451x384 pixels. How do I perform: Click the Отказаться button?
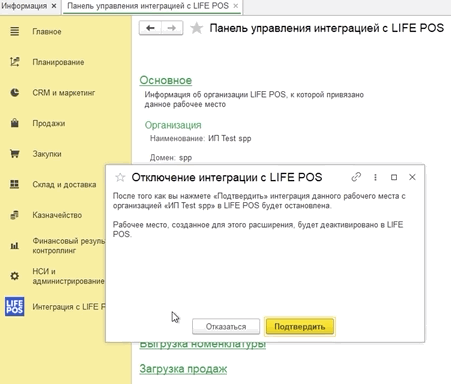pyautogui.click(x=226, y=327)
